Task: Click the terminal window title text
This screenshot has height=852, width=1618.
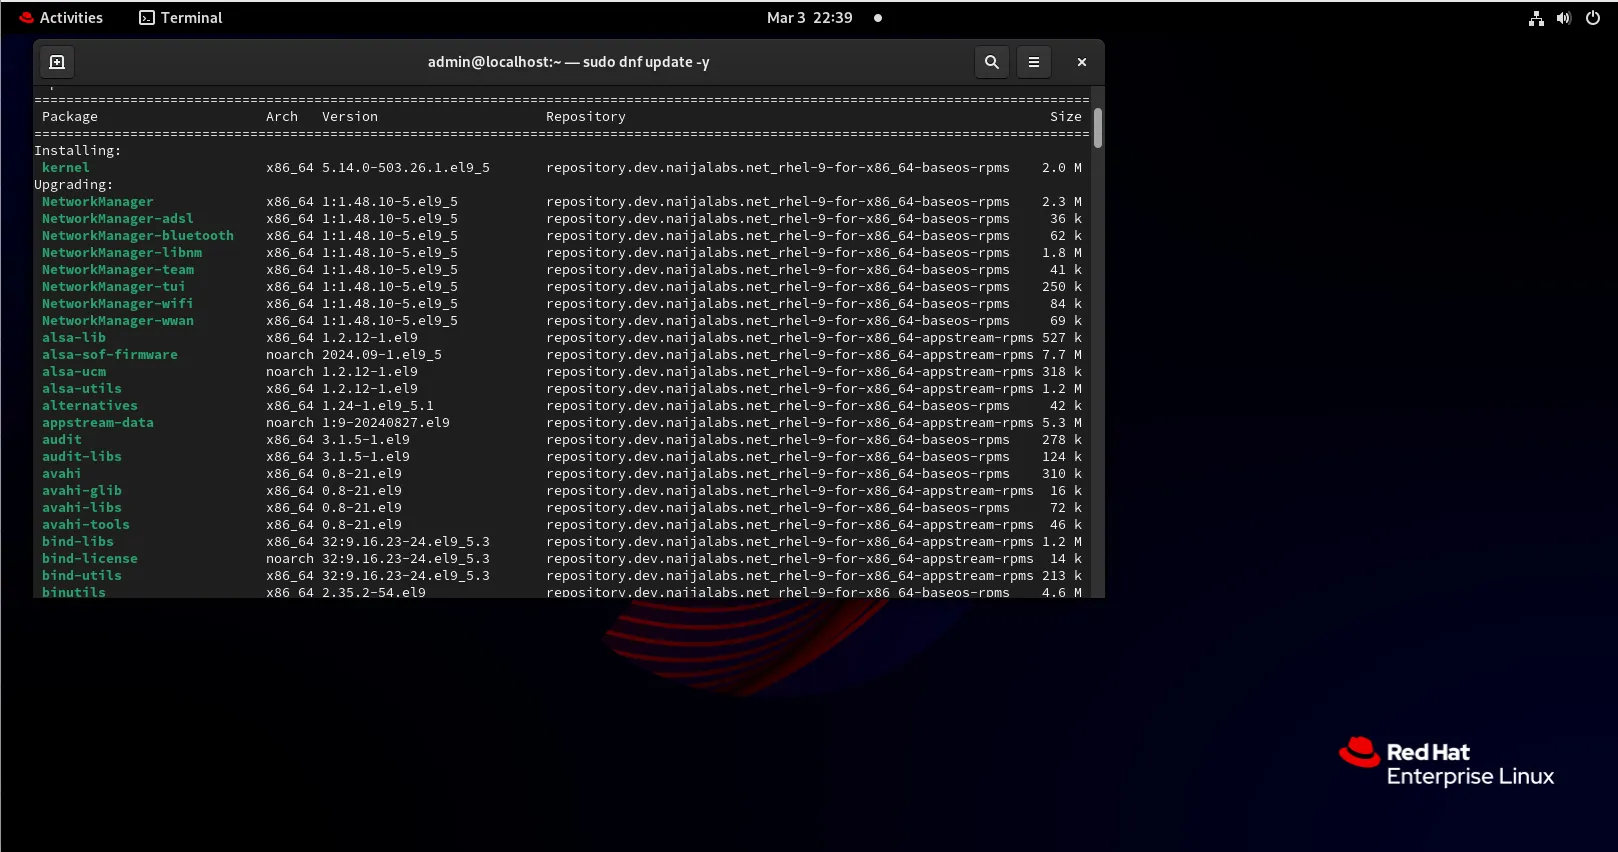Action: [569, 62]
